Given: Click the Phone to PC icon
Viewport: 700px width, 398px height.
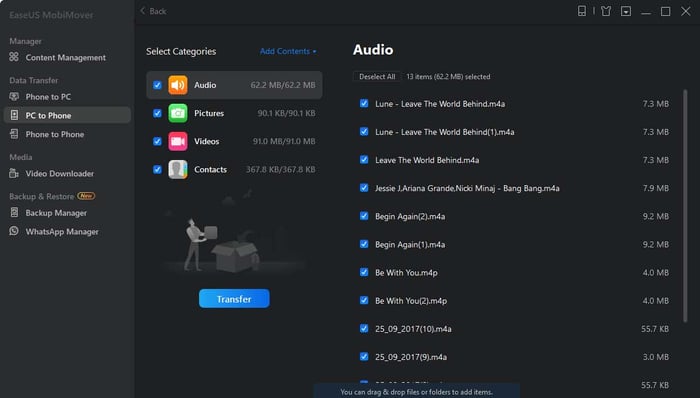Looking at the screenshot, I should point(14,96).
